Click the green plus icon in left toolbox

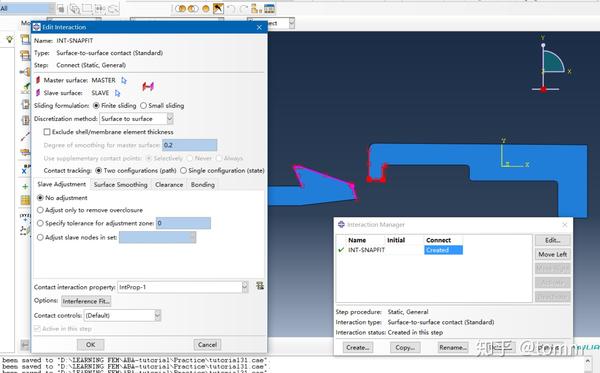(25, 187)
